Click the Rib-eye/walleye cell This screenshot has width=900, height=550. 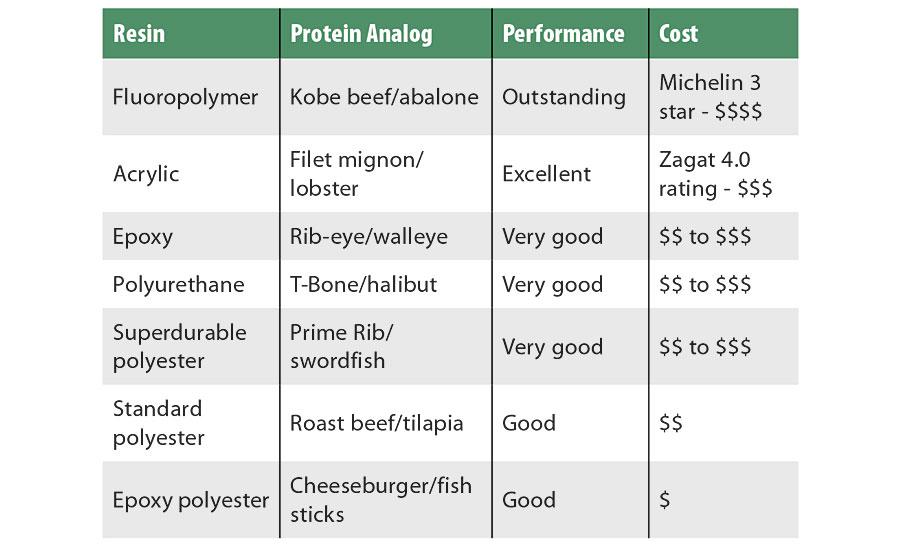click(x=369, y=237)
